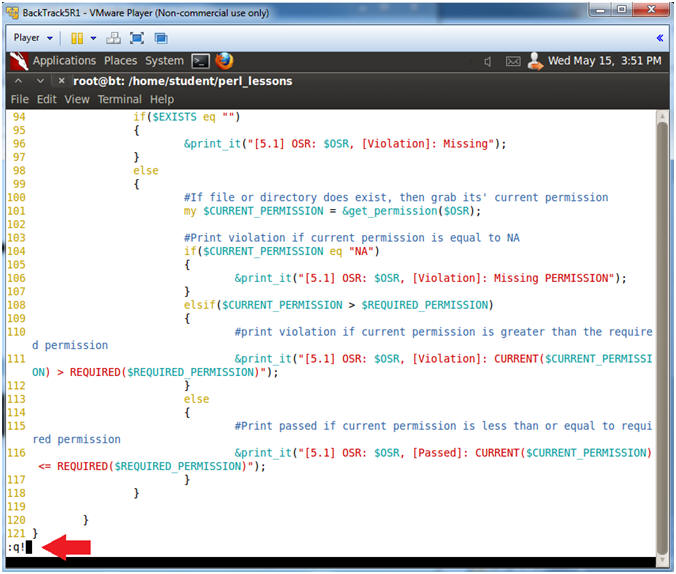The height and width of the screenshot is (574, 676).
Task: Click the date and time clock
Action: (604, 61)
